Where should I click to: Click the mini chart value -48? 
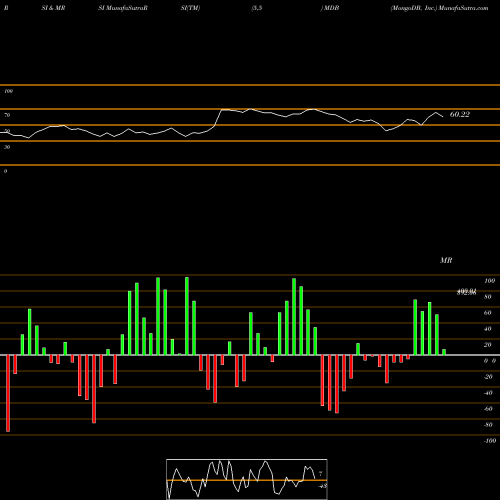322,486
